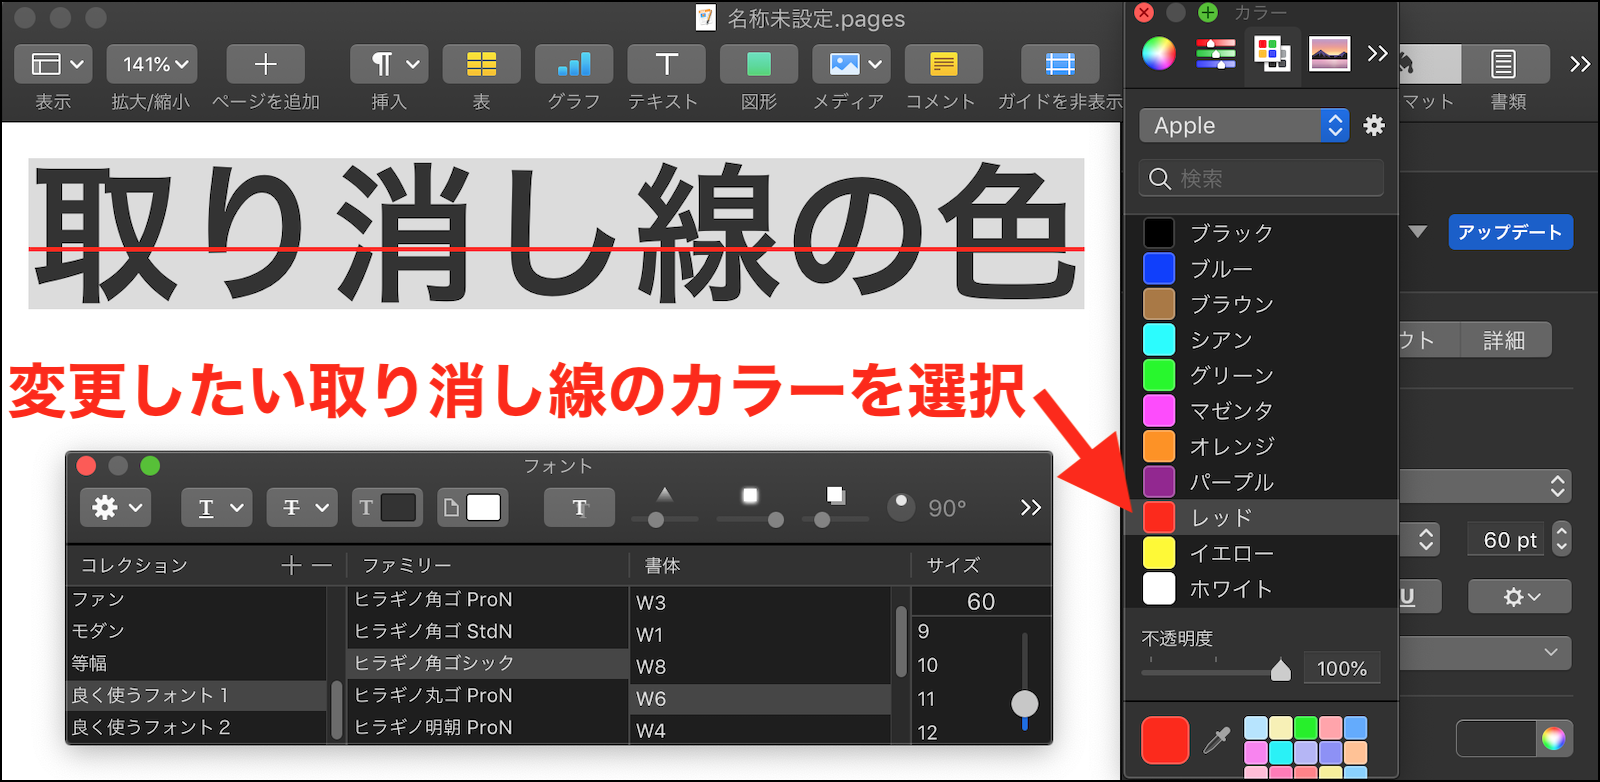Expand the 141% zoom dropdown
The image size is (1600, 782).
coord(152,65)
